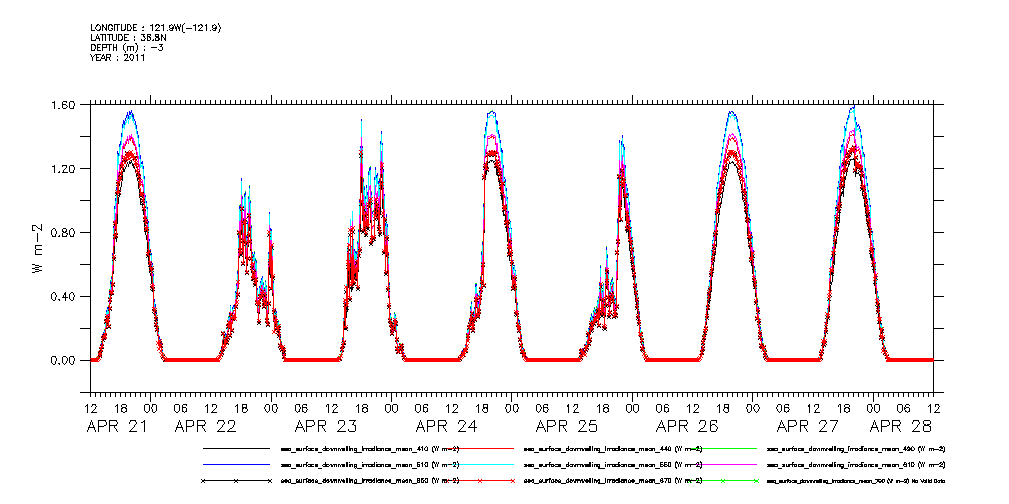Click the 0.40 y-axis tick label
Image resolution: width=1009 pixels, height=504 pixels.
(64, 297)
